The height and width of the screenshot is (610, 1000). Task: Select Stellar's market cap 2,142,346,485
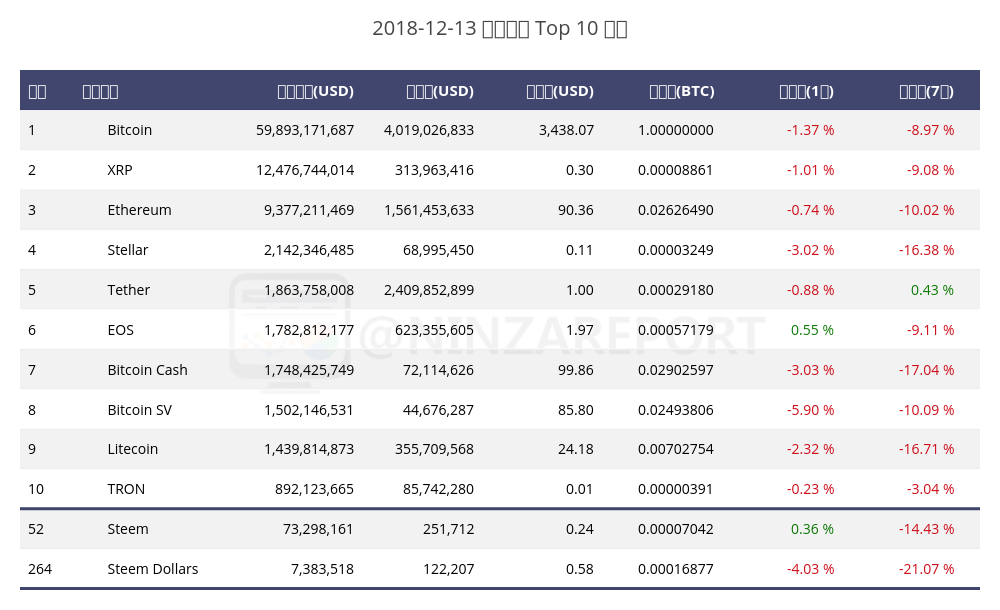click(x=309, y=250)
